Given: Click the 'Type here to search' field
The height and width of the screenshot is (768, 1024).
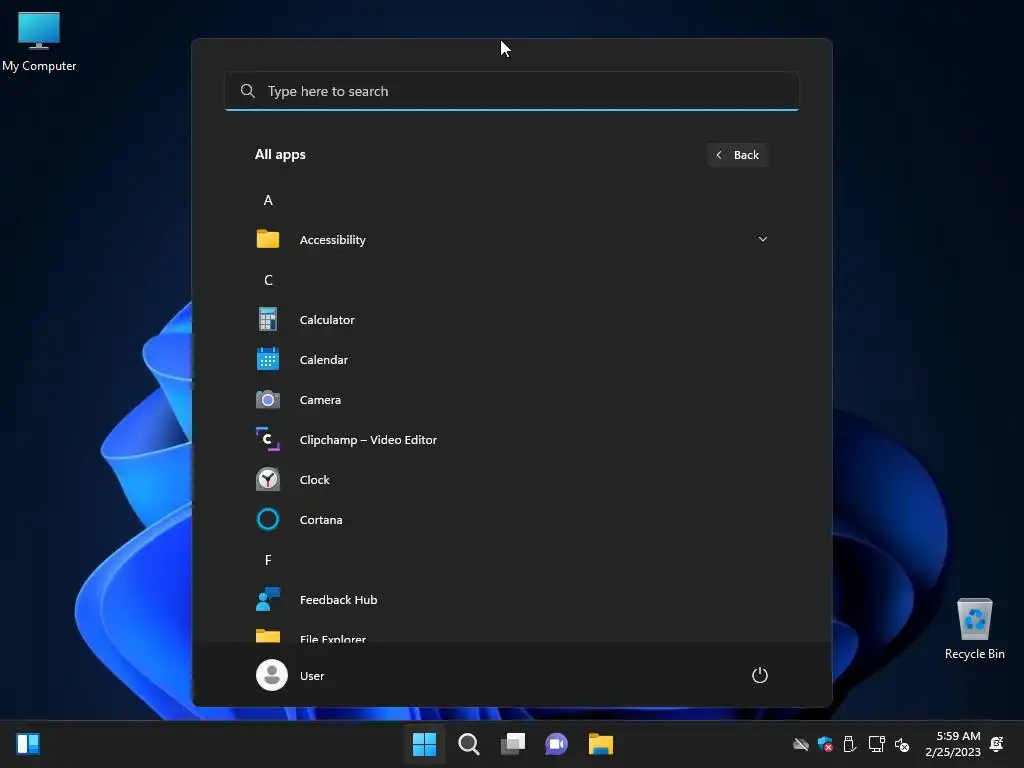Looking at the screenshot, I should [512, 91].
